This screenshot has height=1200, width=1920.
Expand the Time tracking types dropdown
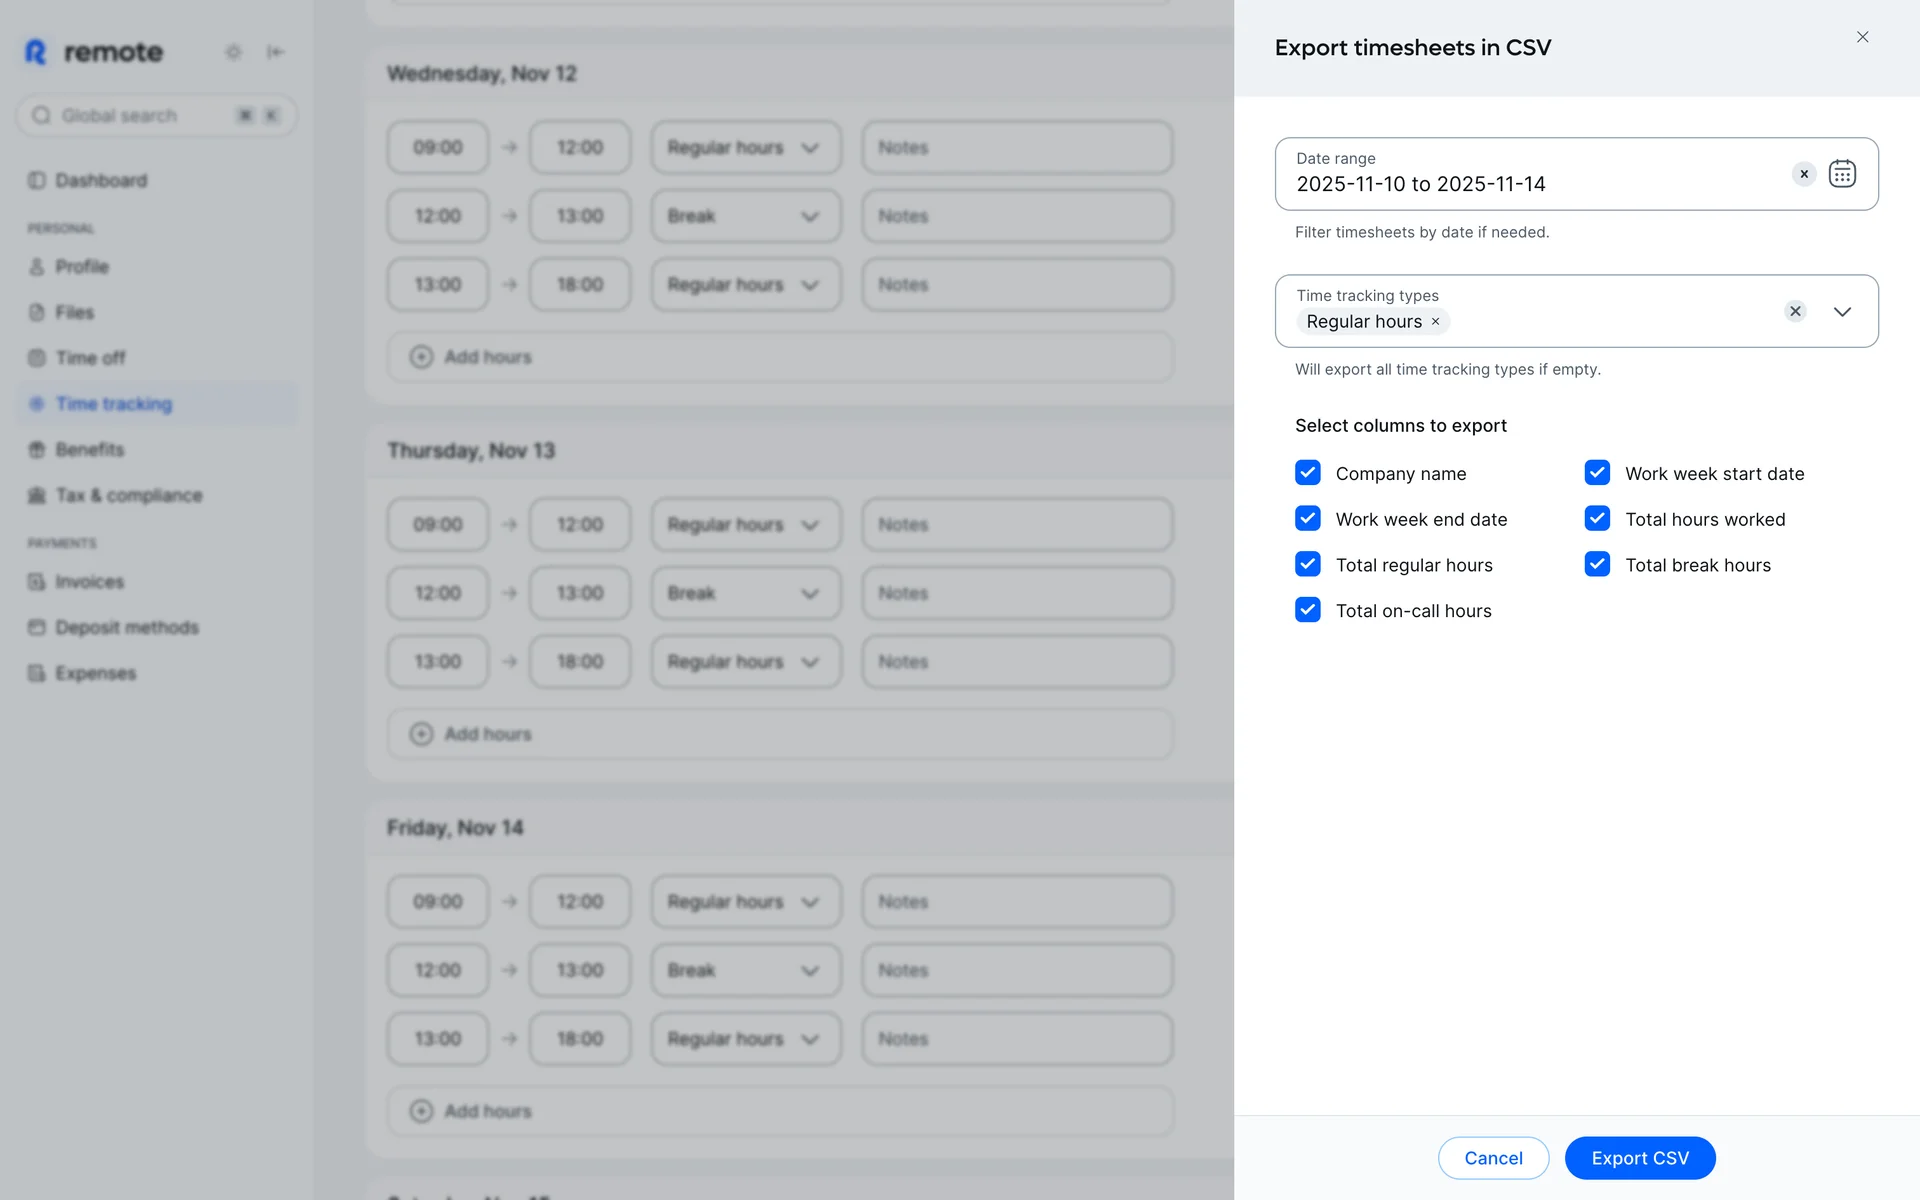[x=1842, y=312]
